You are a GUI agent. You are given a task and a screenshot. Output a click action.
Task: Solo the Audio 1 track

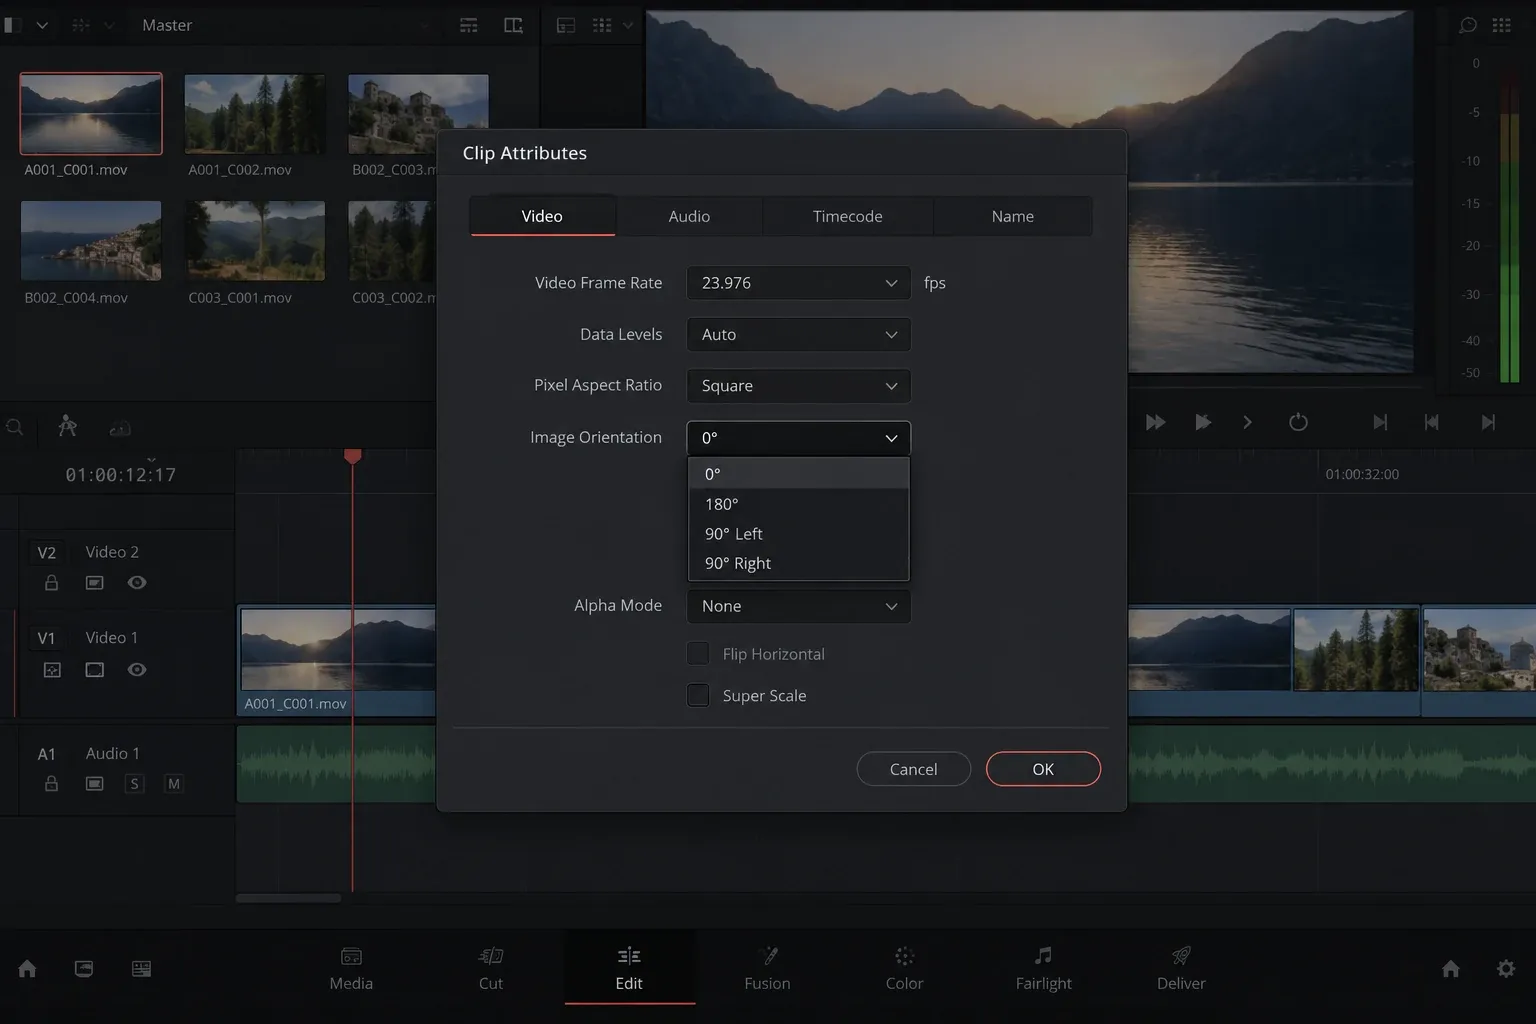tap(134, 784)
